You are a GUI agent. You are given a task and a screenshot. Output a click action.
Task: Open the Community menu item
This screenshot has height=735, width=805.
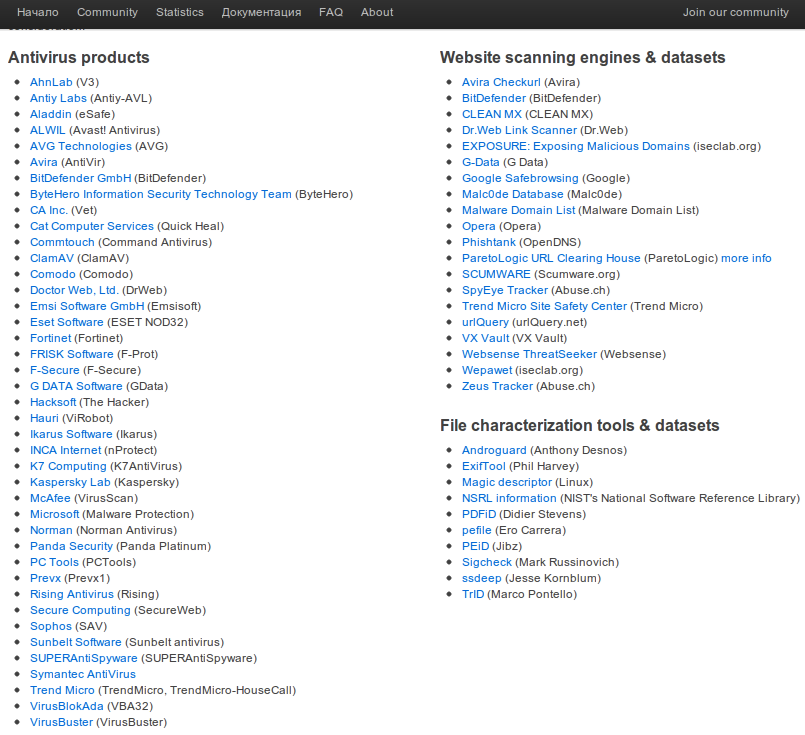point(107,12)
